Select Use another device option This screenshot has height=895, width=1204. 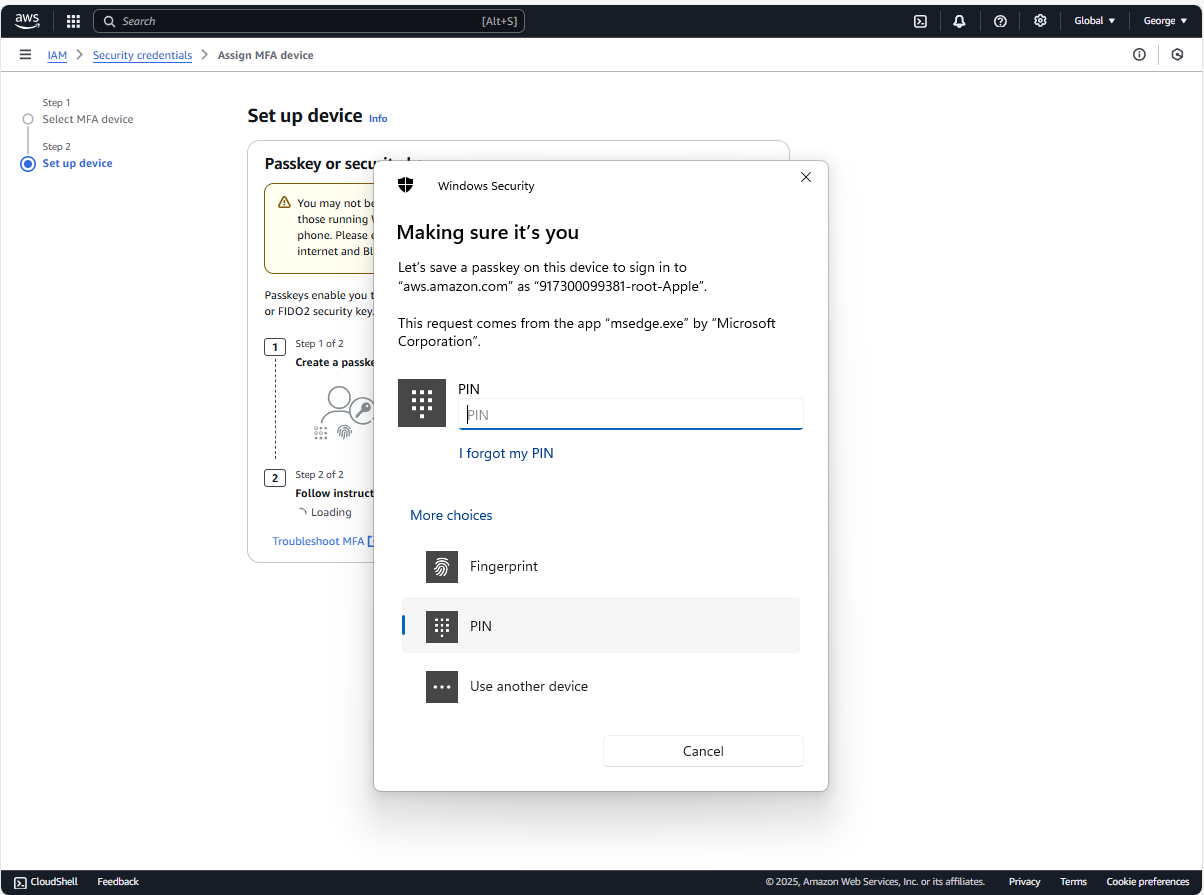click(x=601, y=687)
